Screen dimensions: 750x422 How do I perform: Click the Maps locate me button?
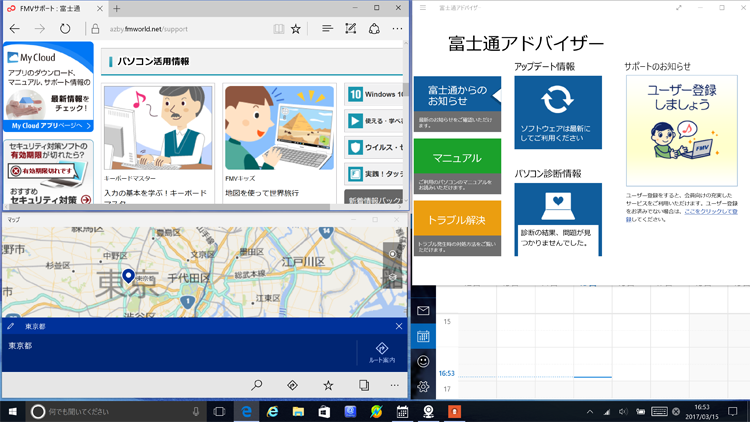coord(393,254)
